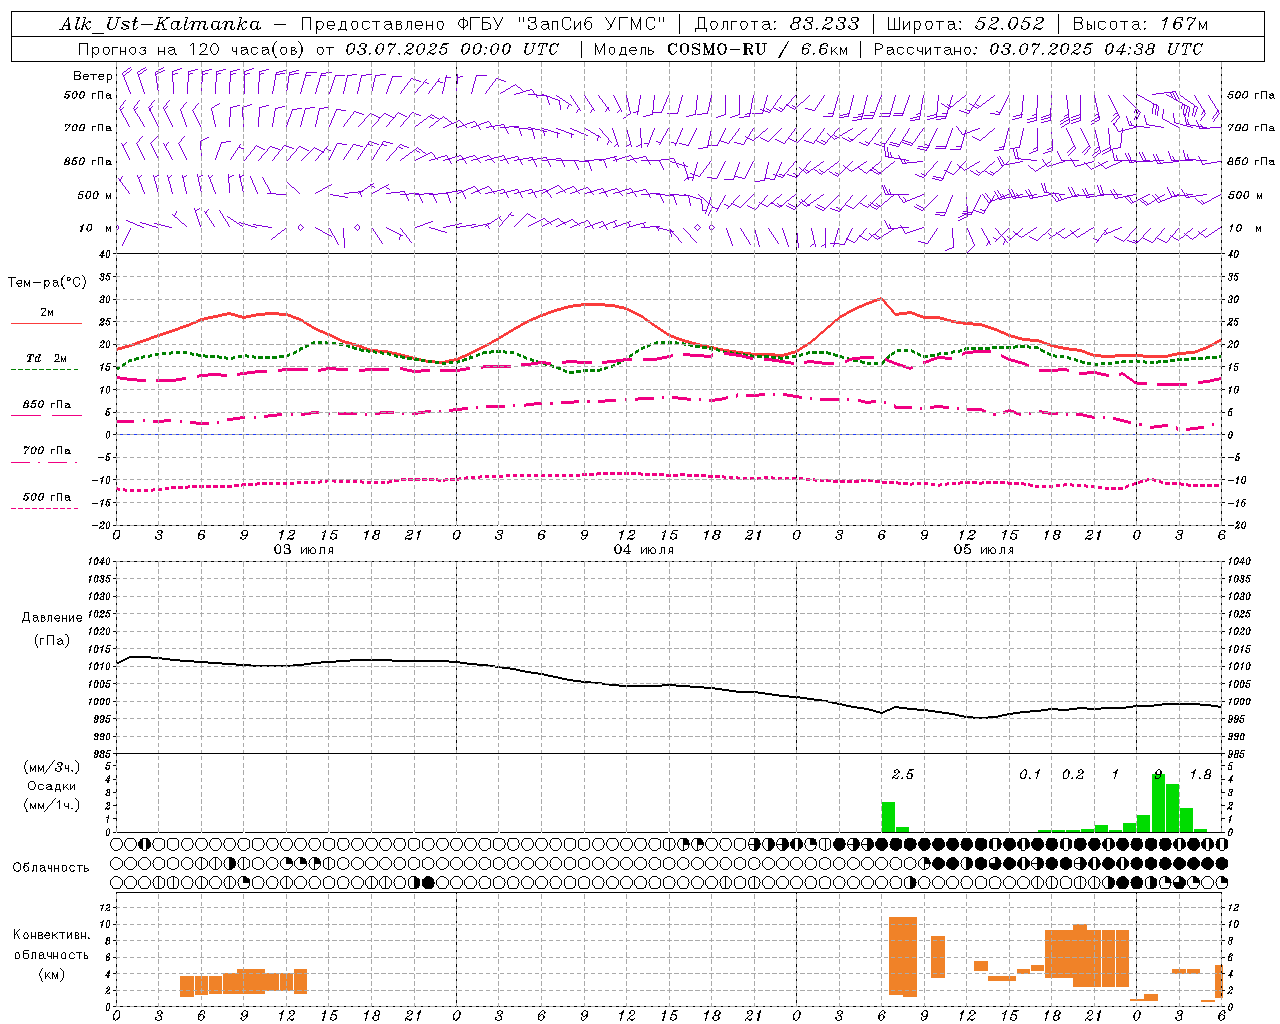Click the 05 июля date label
This screenshot has height=1024, width=1280.
[x=984, y=550]
